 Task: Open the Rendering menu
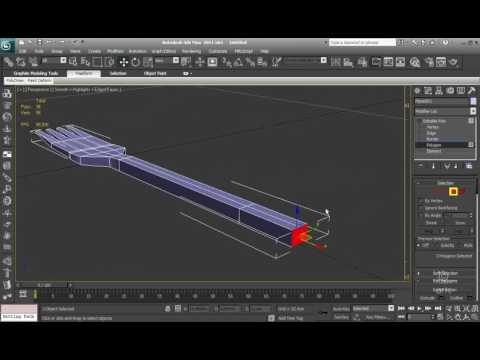(192, 51)
